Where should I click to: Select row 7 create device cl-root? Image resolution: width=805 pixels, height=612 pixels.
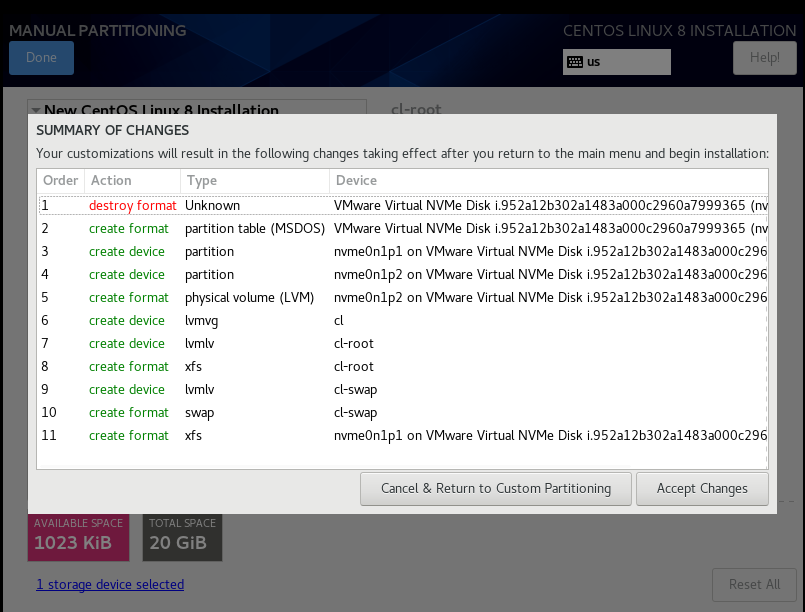click(402, 343)
